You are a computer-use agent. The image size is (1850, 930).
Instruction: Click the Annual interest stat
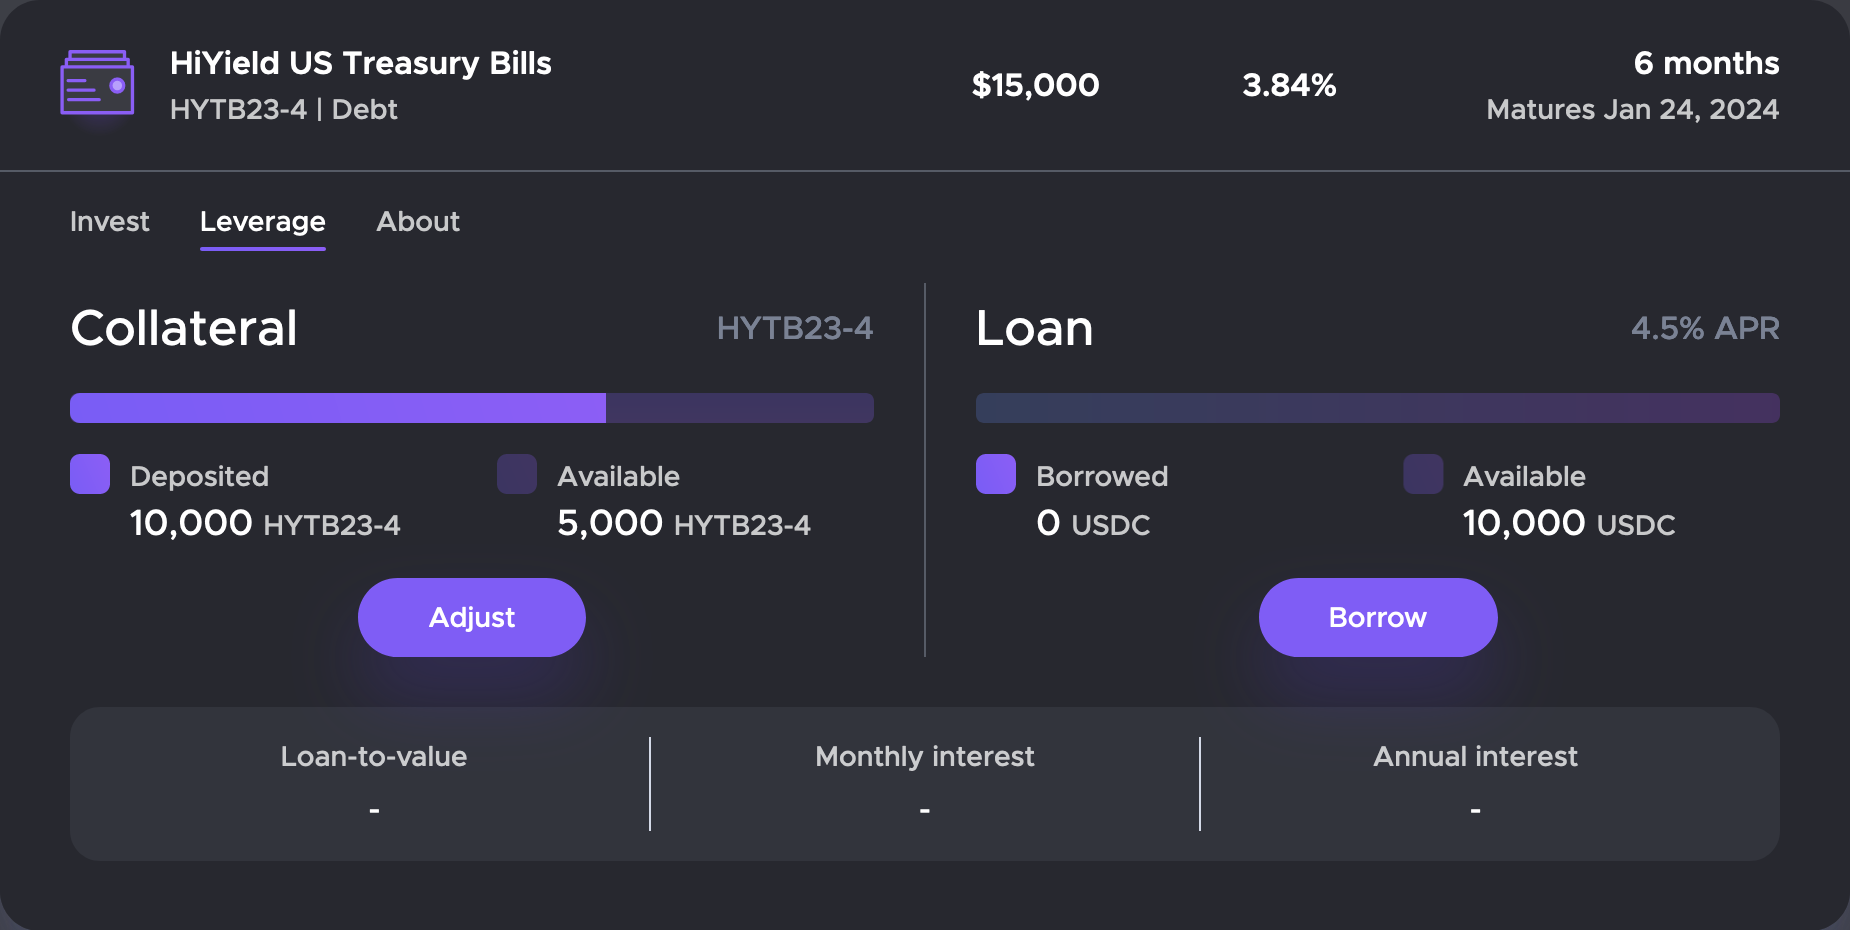pos(1475,782)
